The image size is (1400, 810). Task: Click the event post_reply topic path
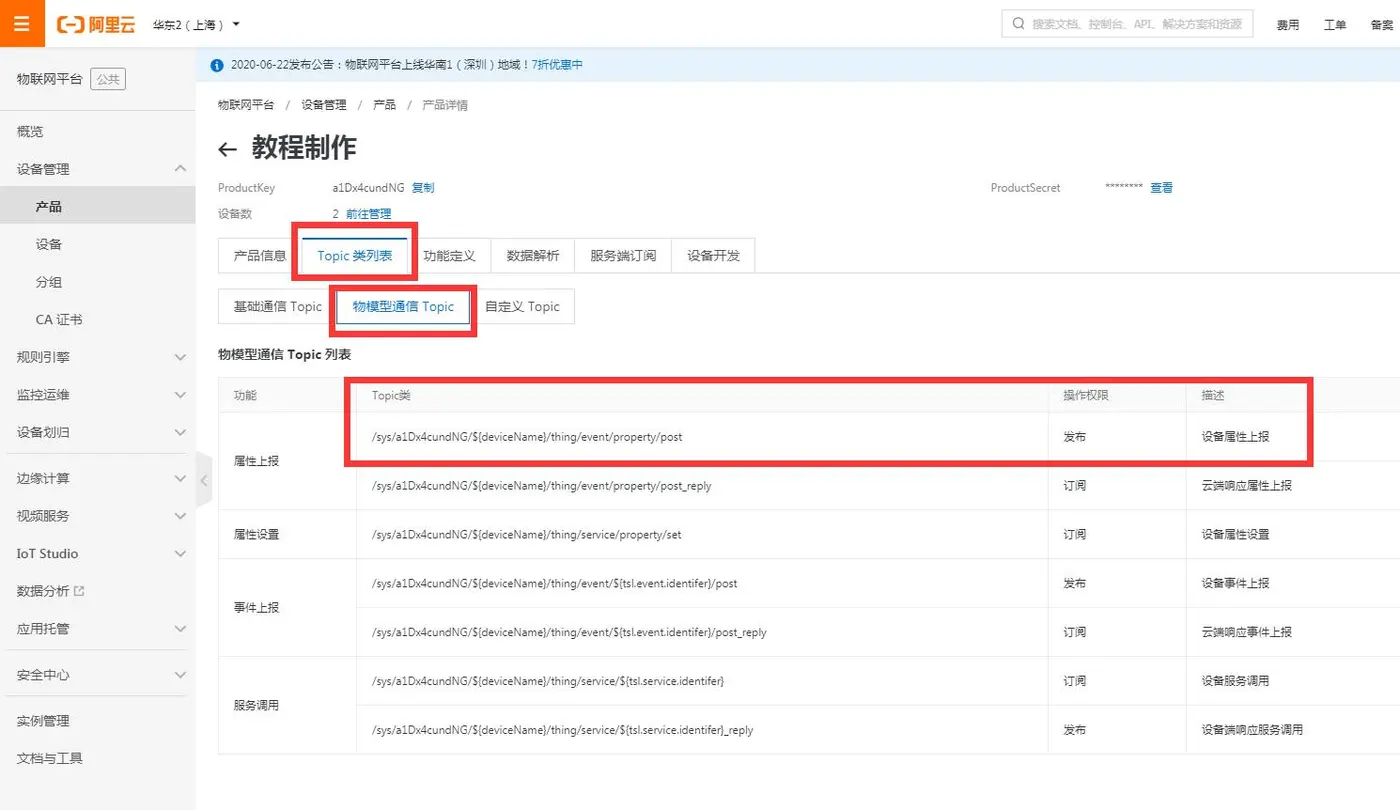point(569,632)
